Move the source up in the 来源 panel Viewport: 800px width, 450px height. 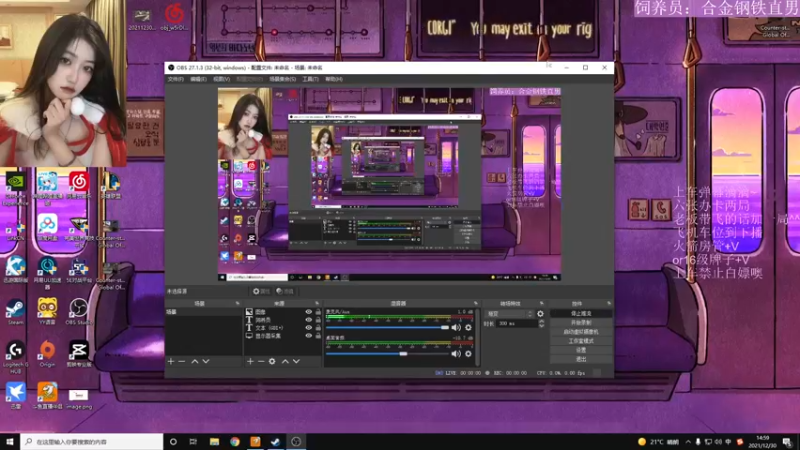pyautogui.click(x=285, y=361)
